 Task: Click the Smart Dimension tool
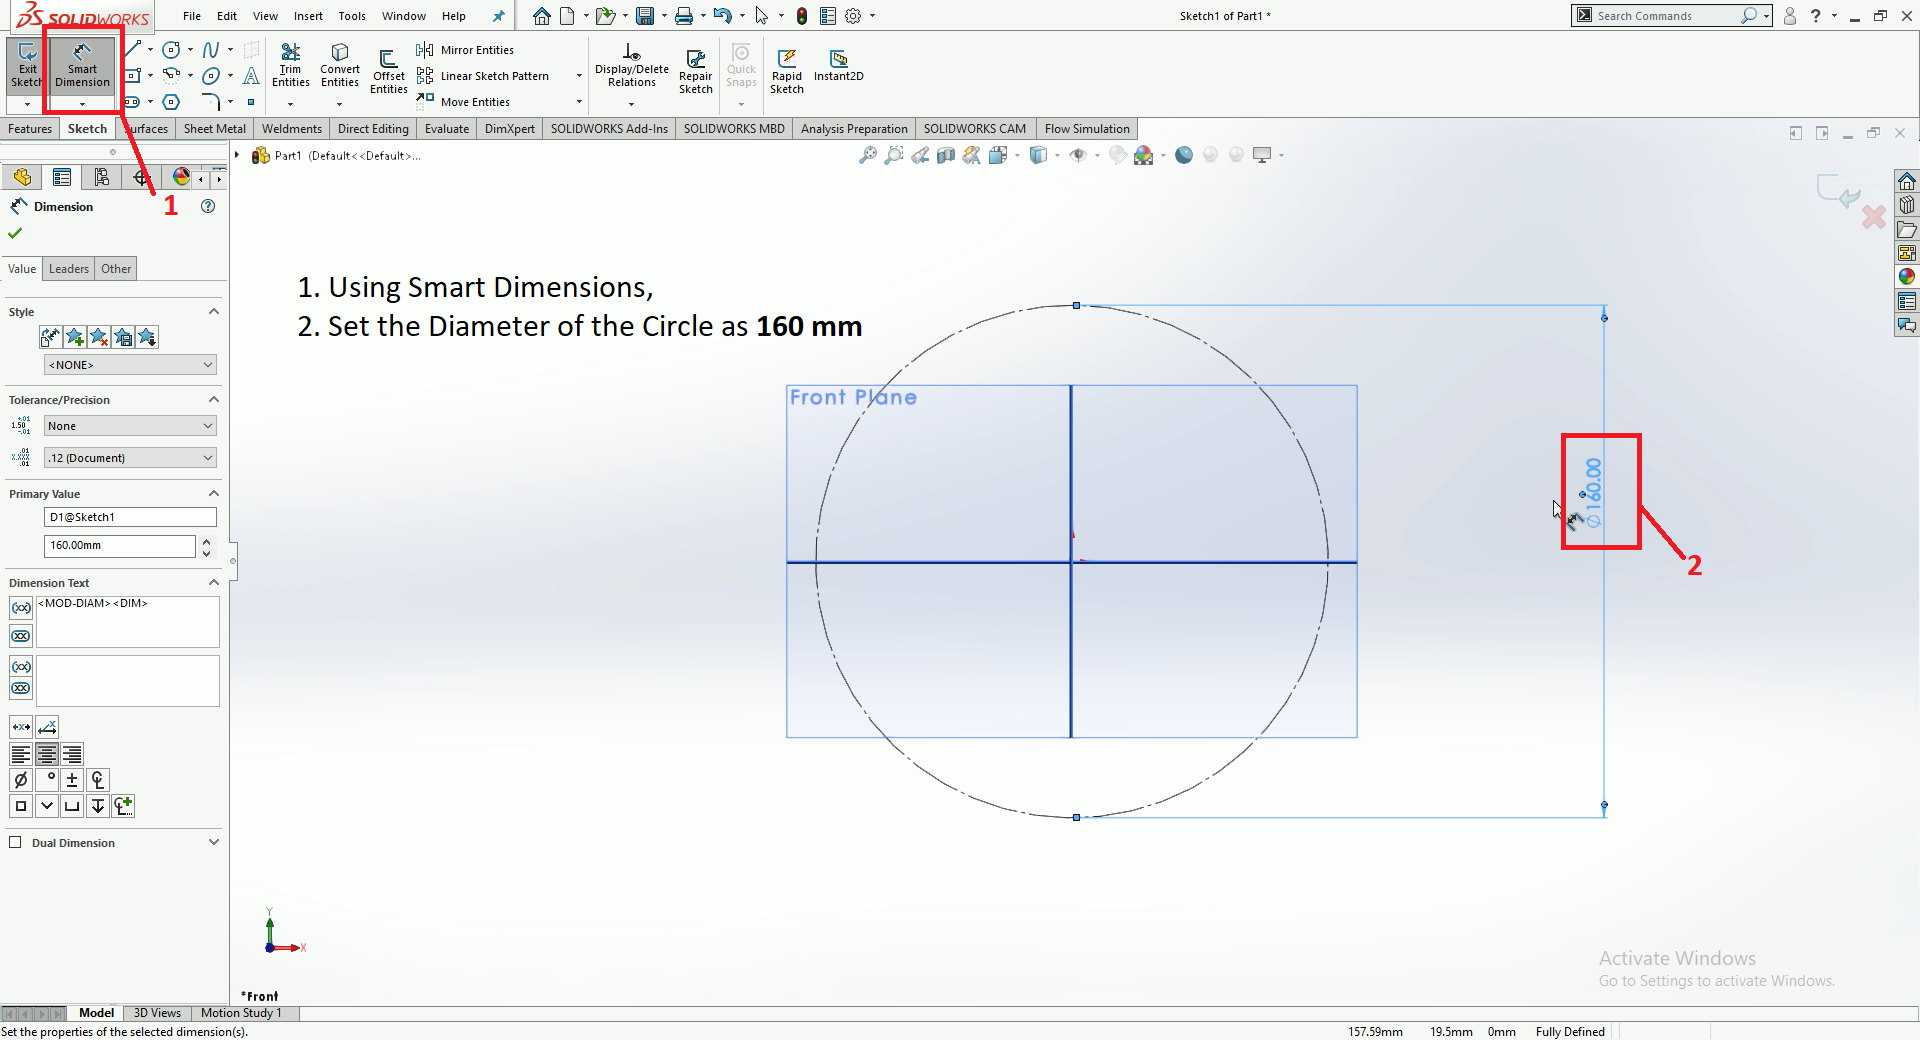coord(82,67)
